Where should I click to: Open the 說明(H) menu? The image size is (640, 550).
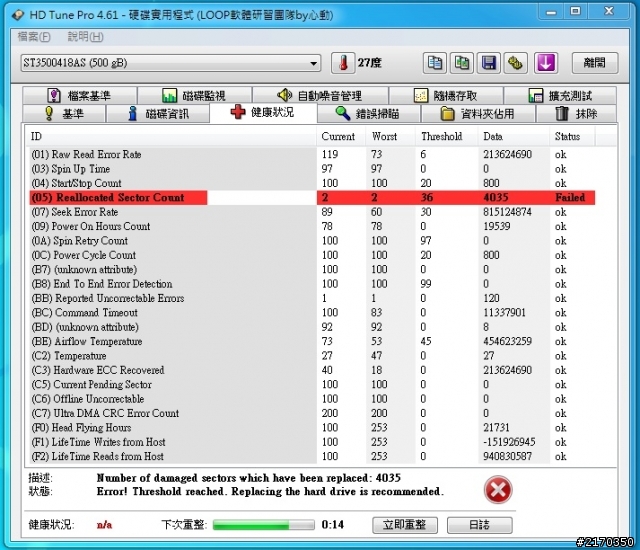85,37
